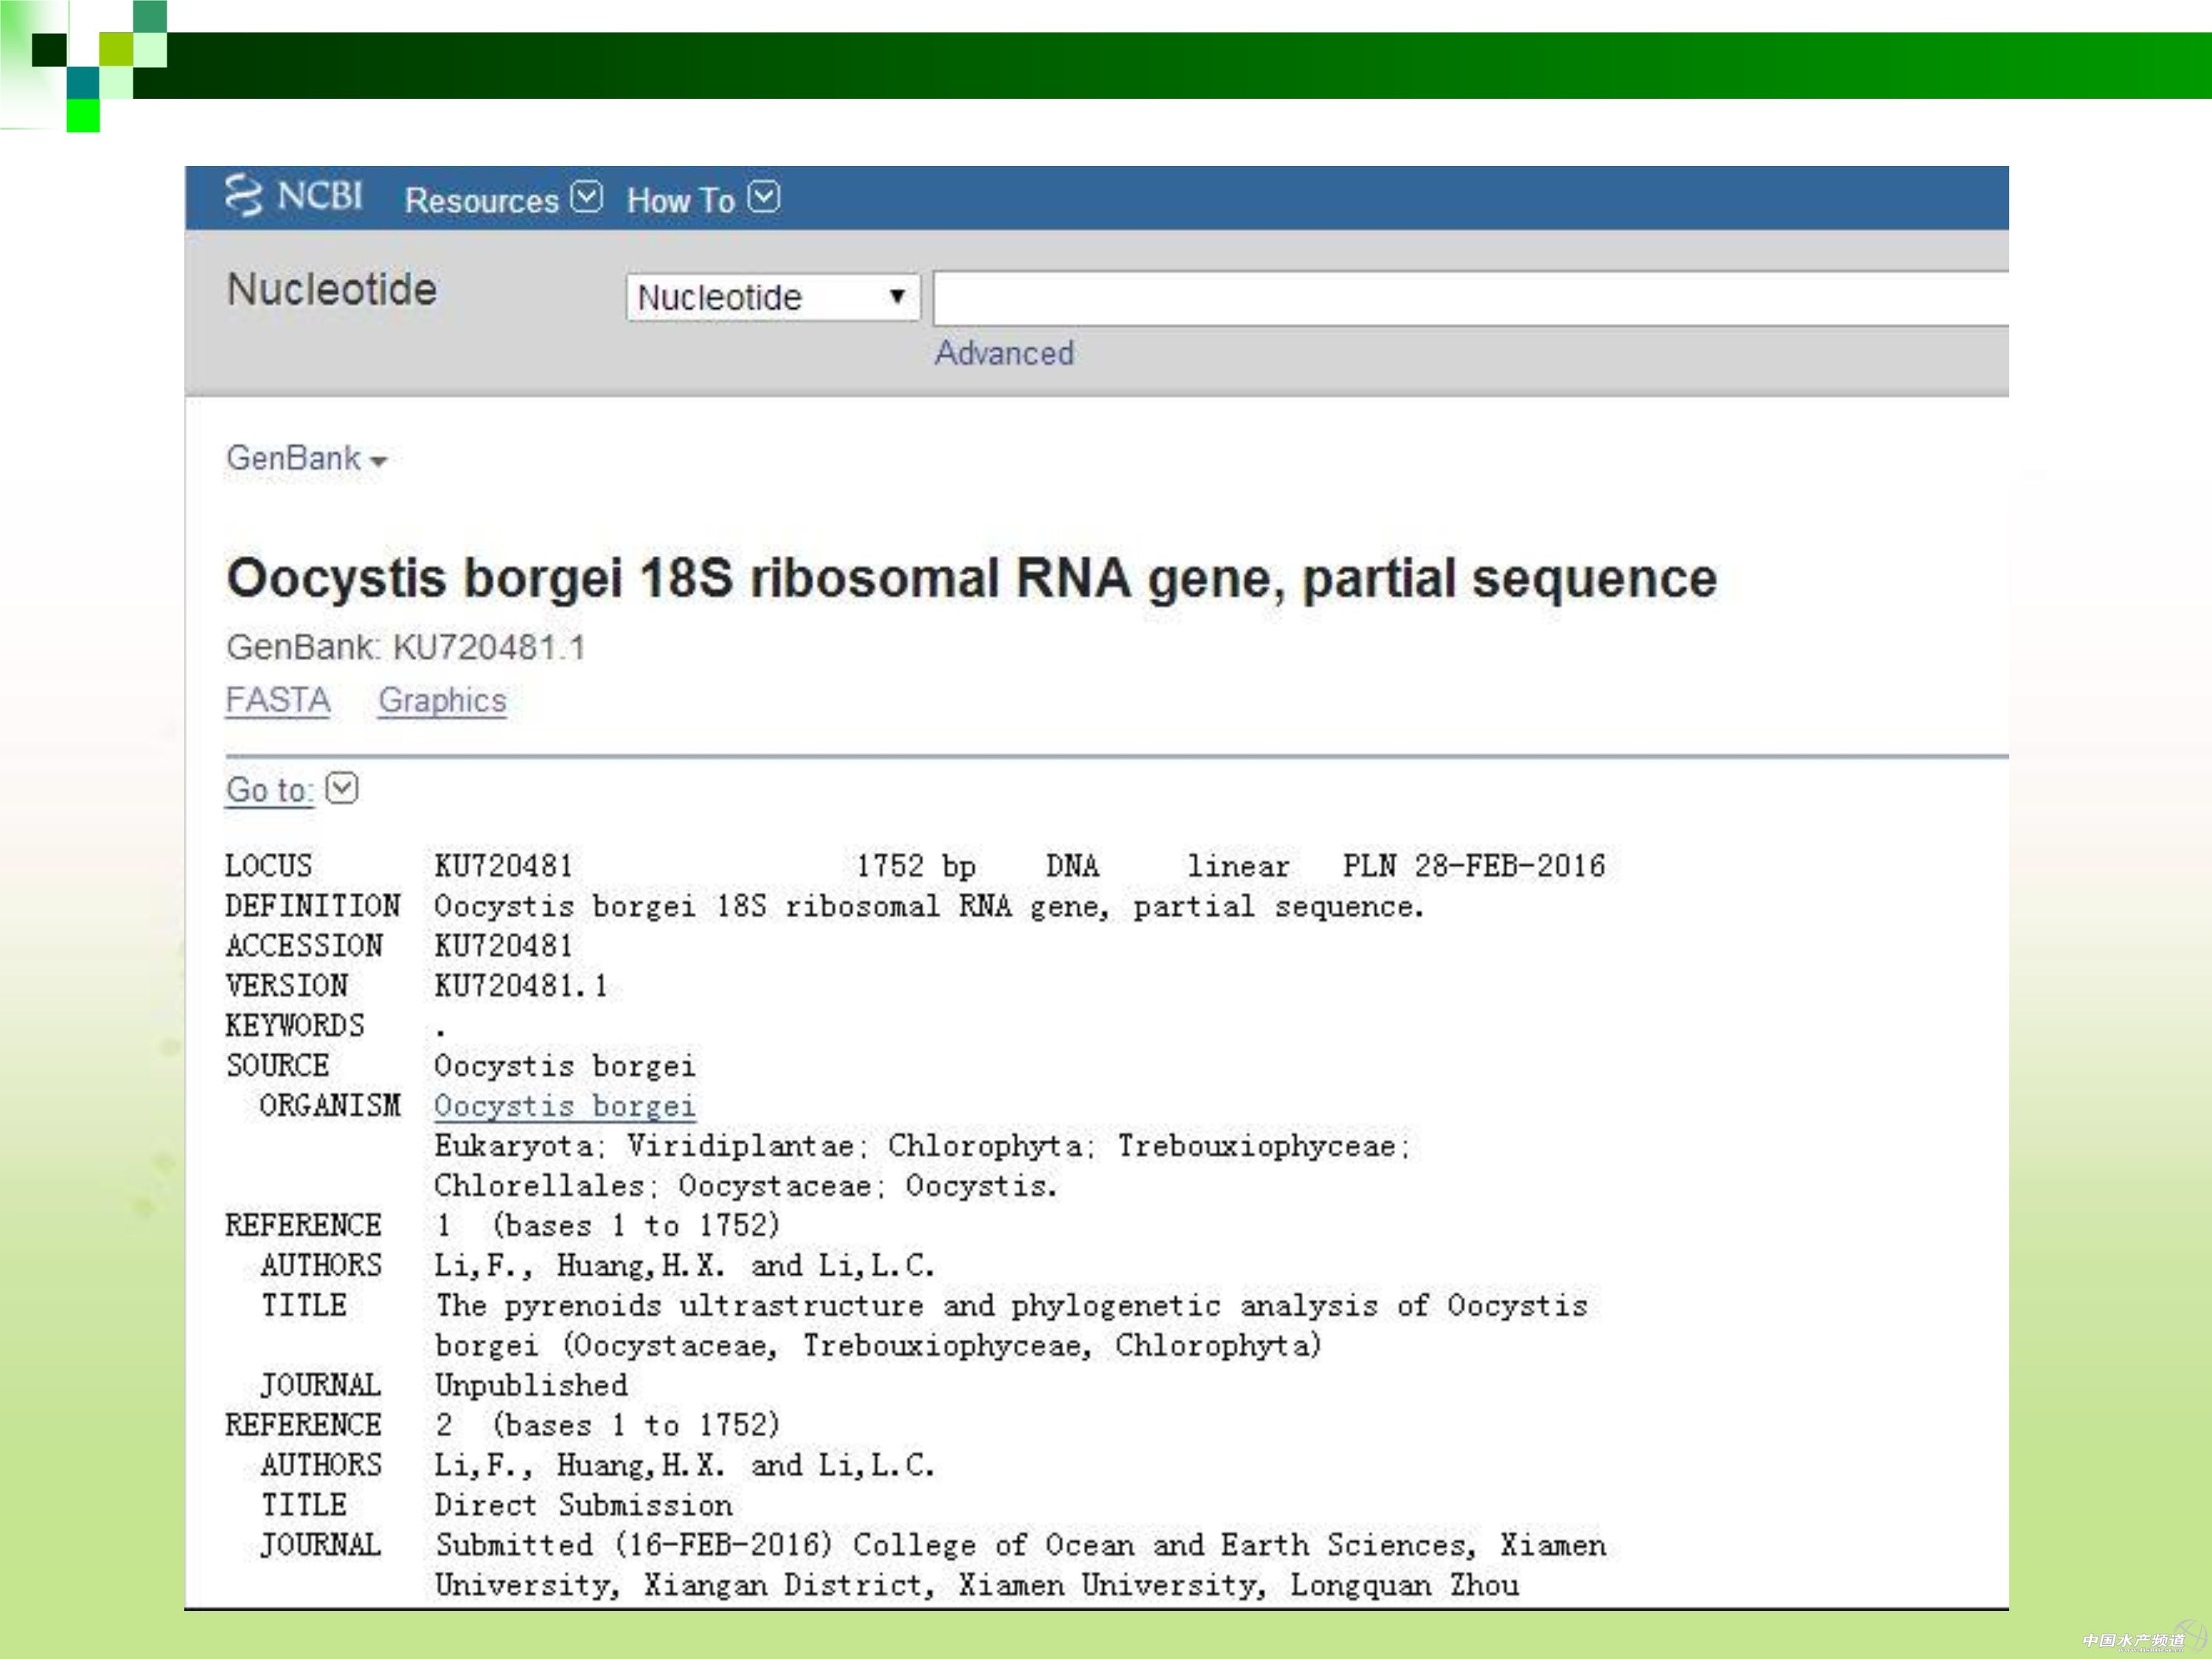The image size is (2212, 1659).
Task: Follow the FASTA link
Action: (x=278, y=700)
